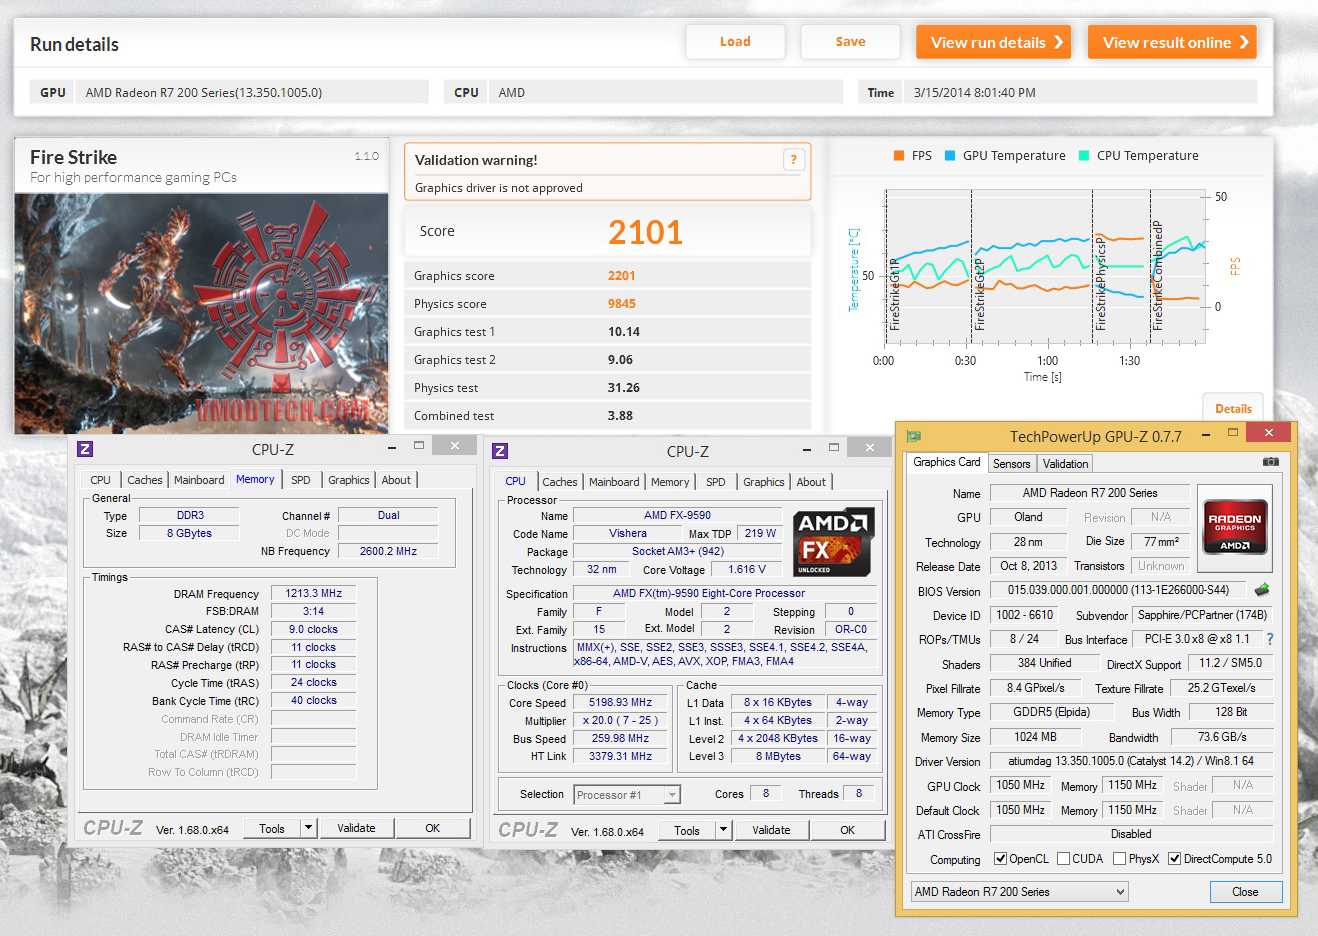Screen dimensions: 1318x936
Task: Click the validation warning help question mark
Action: 793,159
